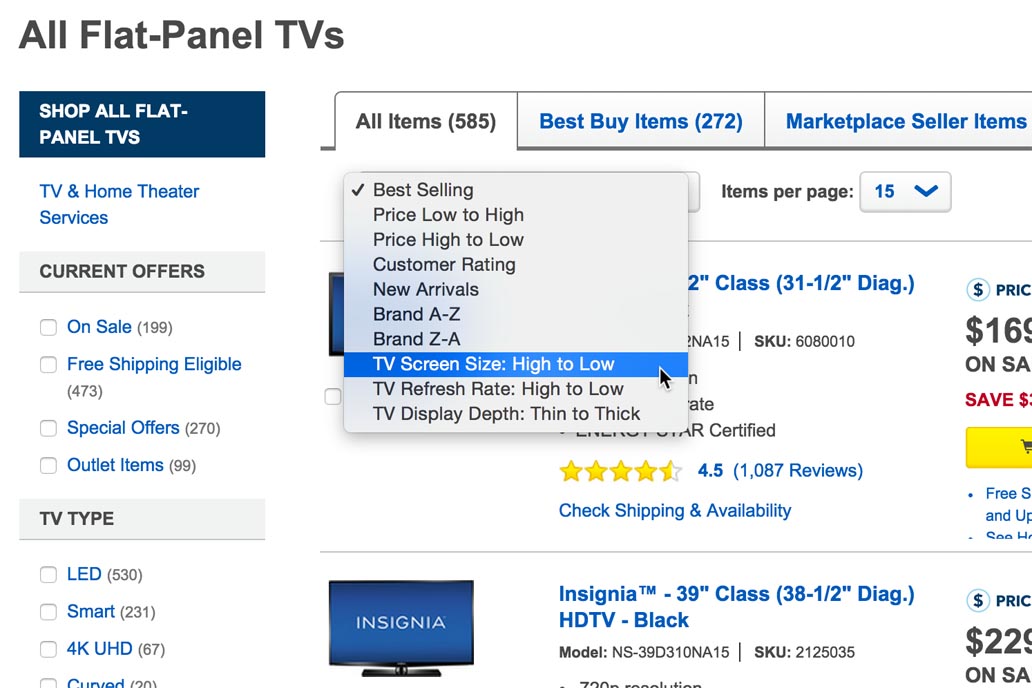Choose Customer Rating from the sort list
Viewport: 1032px width, 688px height.
[x=444, y=264]
